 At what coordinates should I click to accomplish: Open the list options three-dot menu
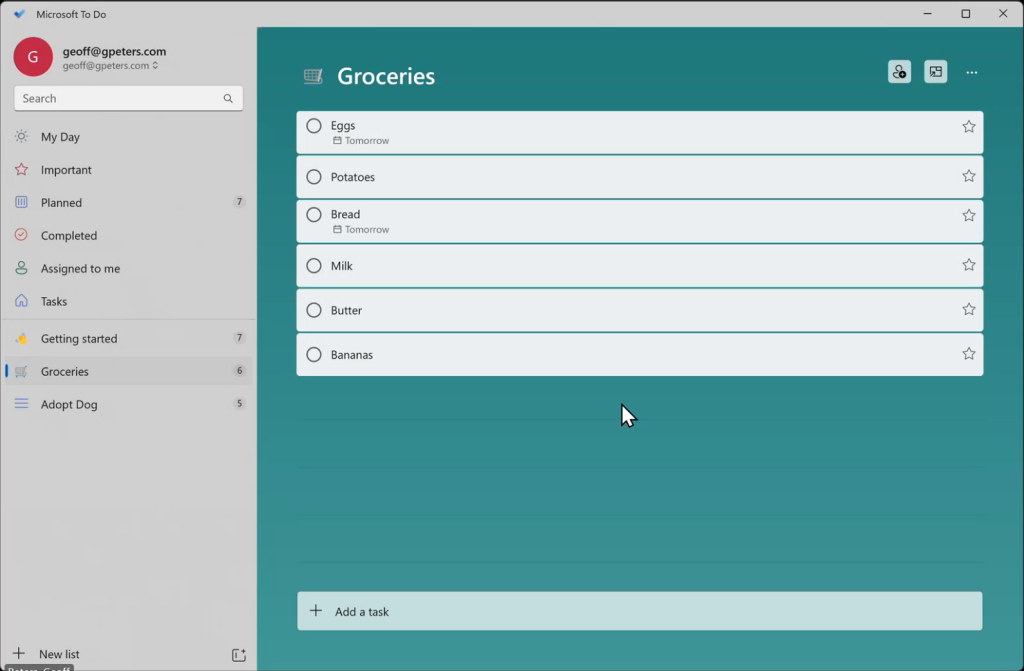[971, 72]
